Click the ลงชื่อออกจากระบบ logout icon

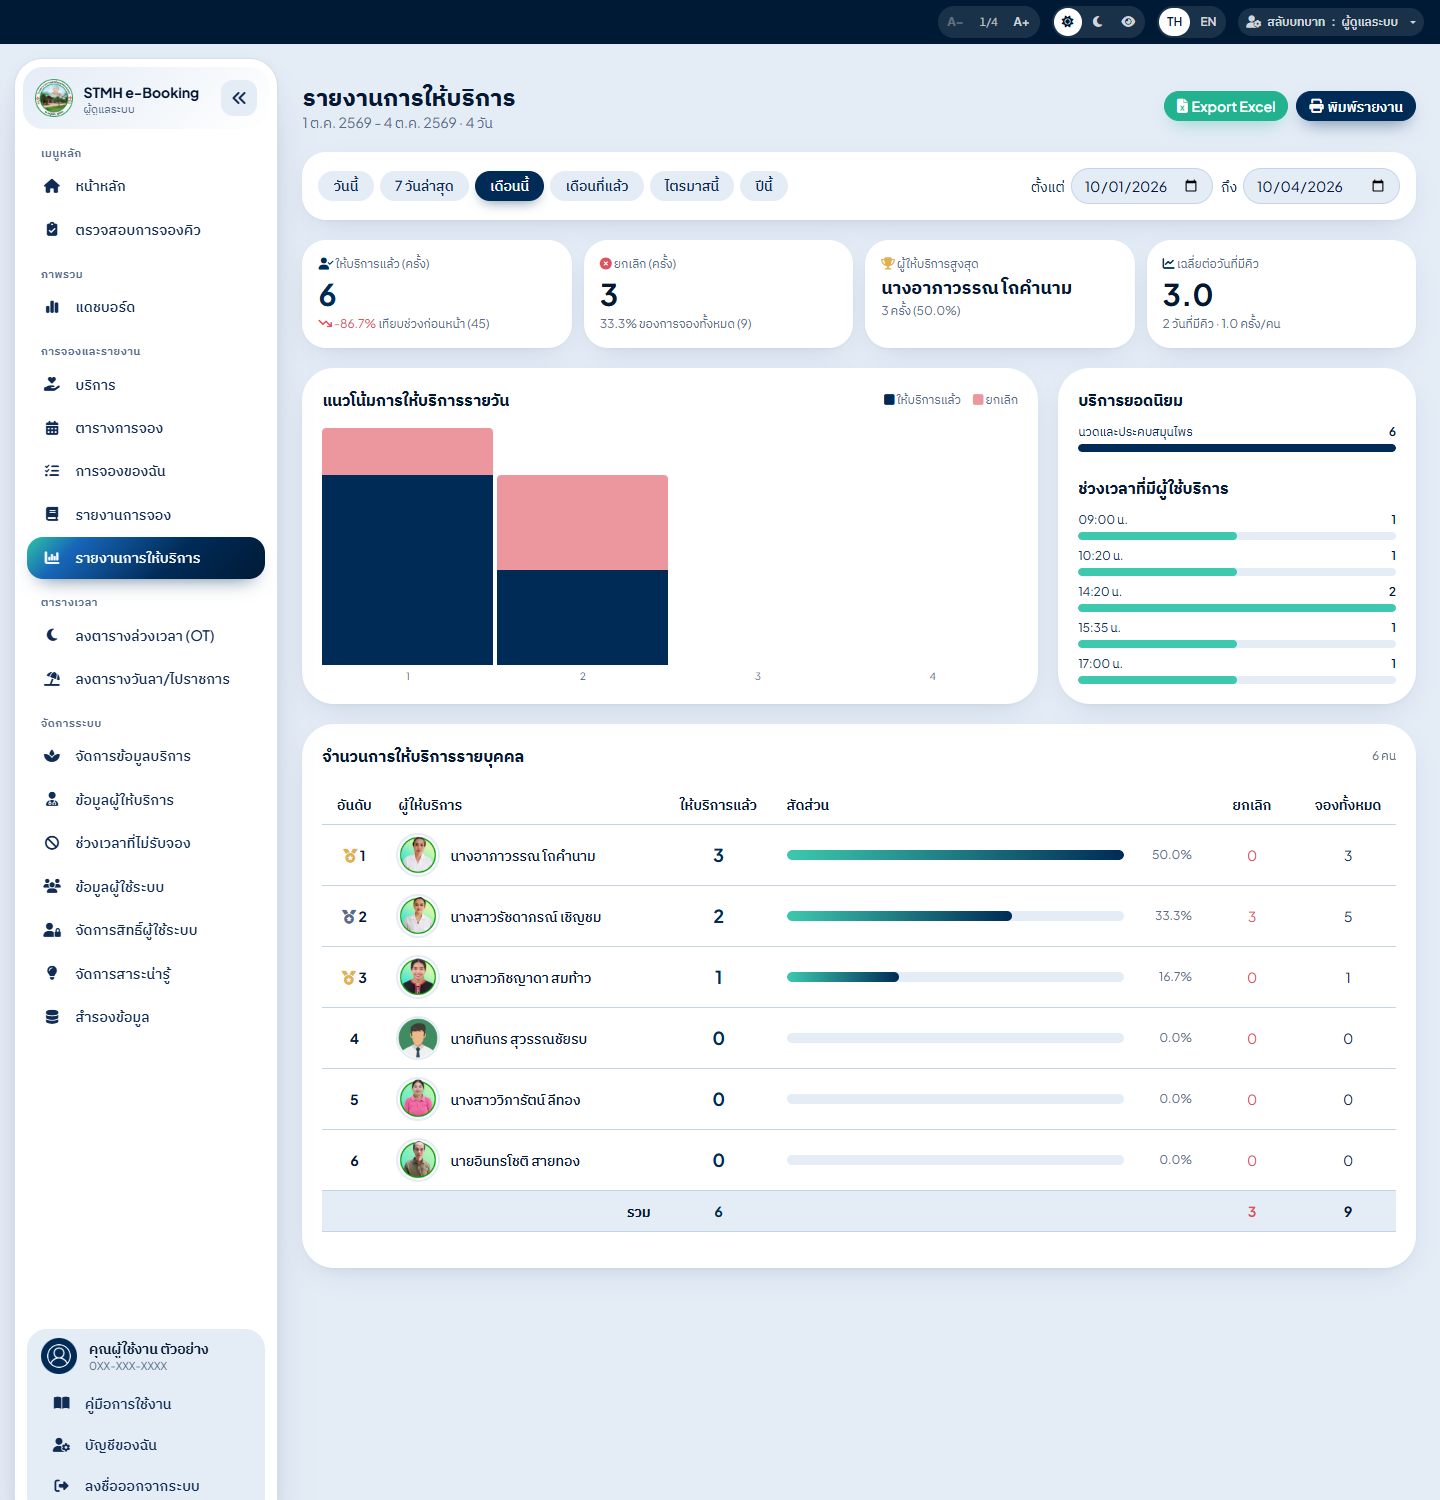(61, 1486)
